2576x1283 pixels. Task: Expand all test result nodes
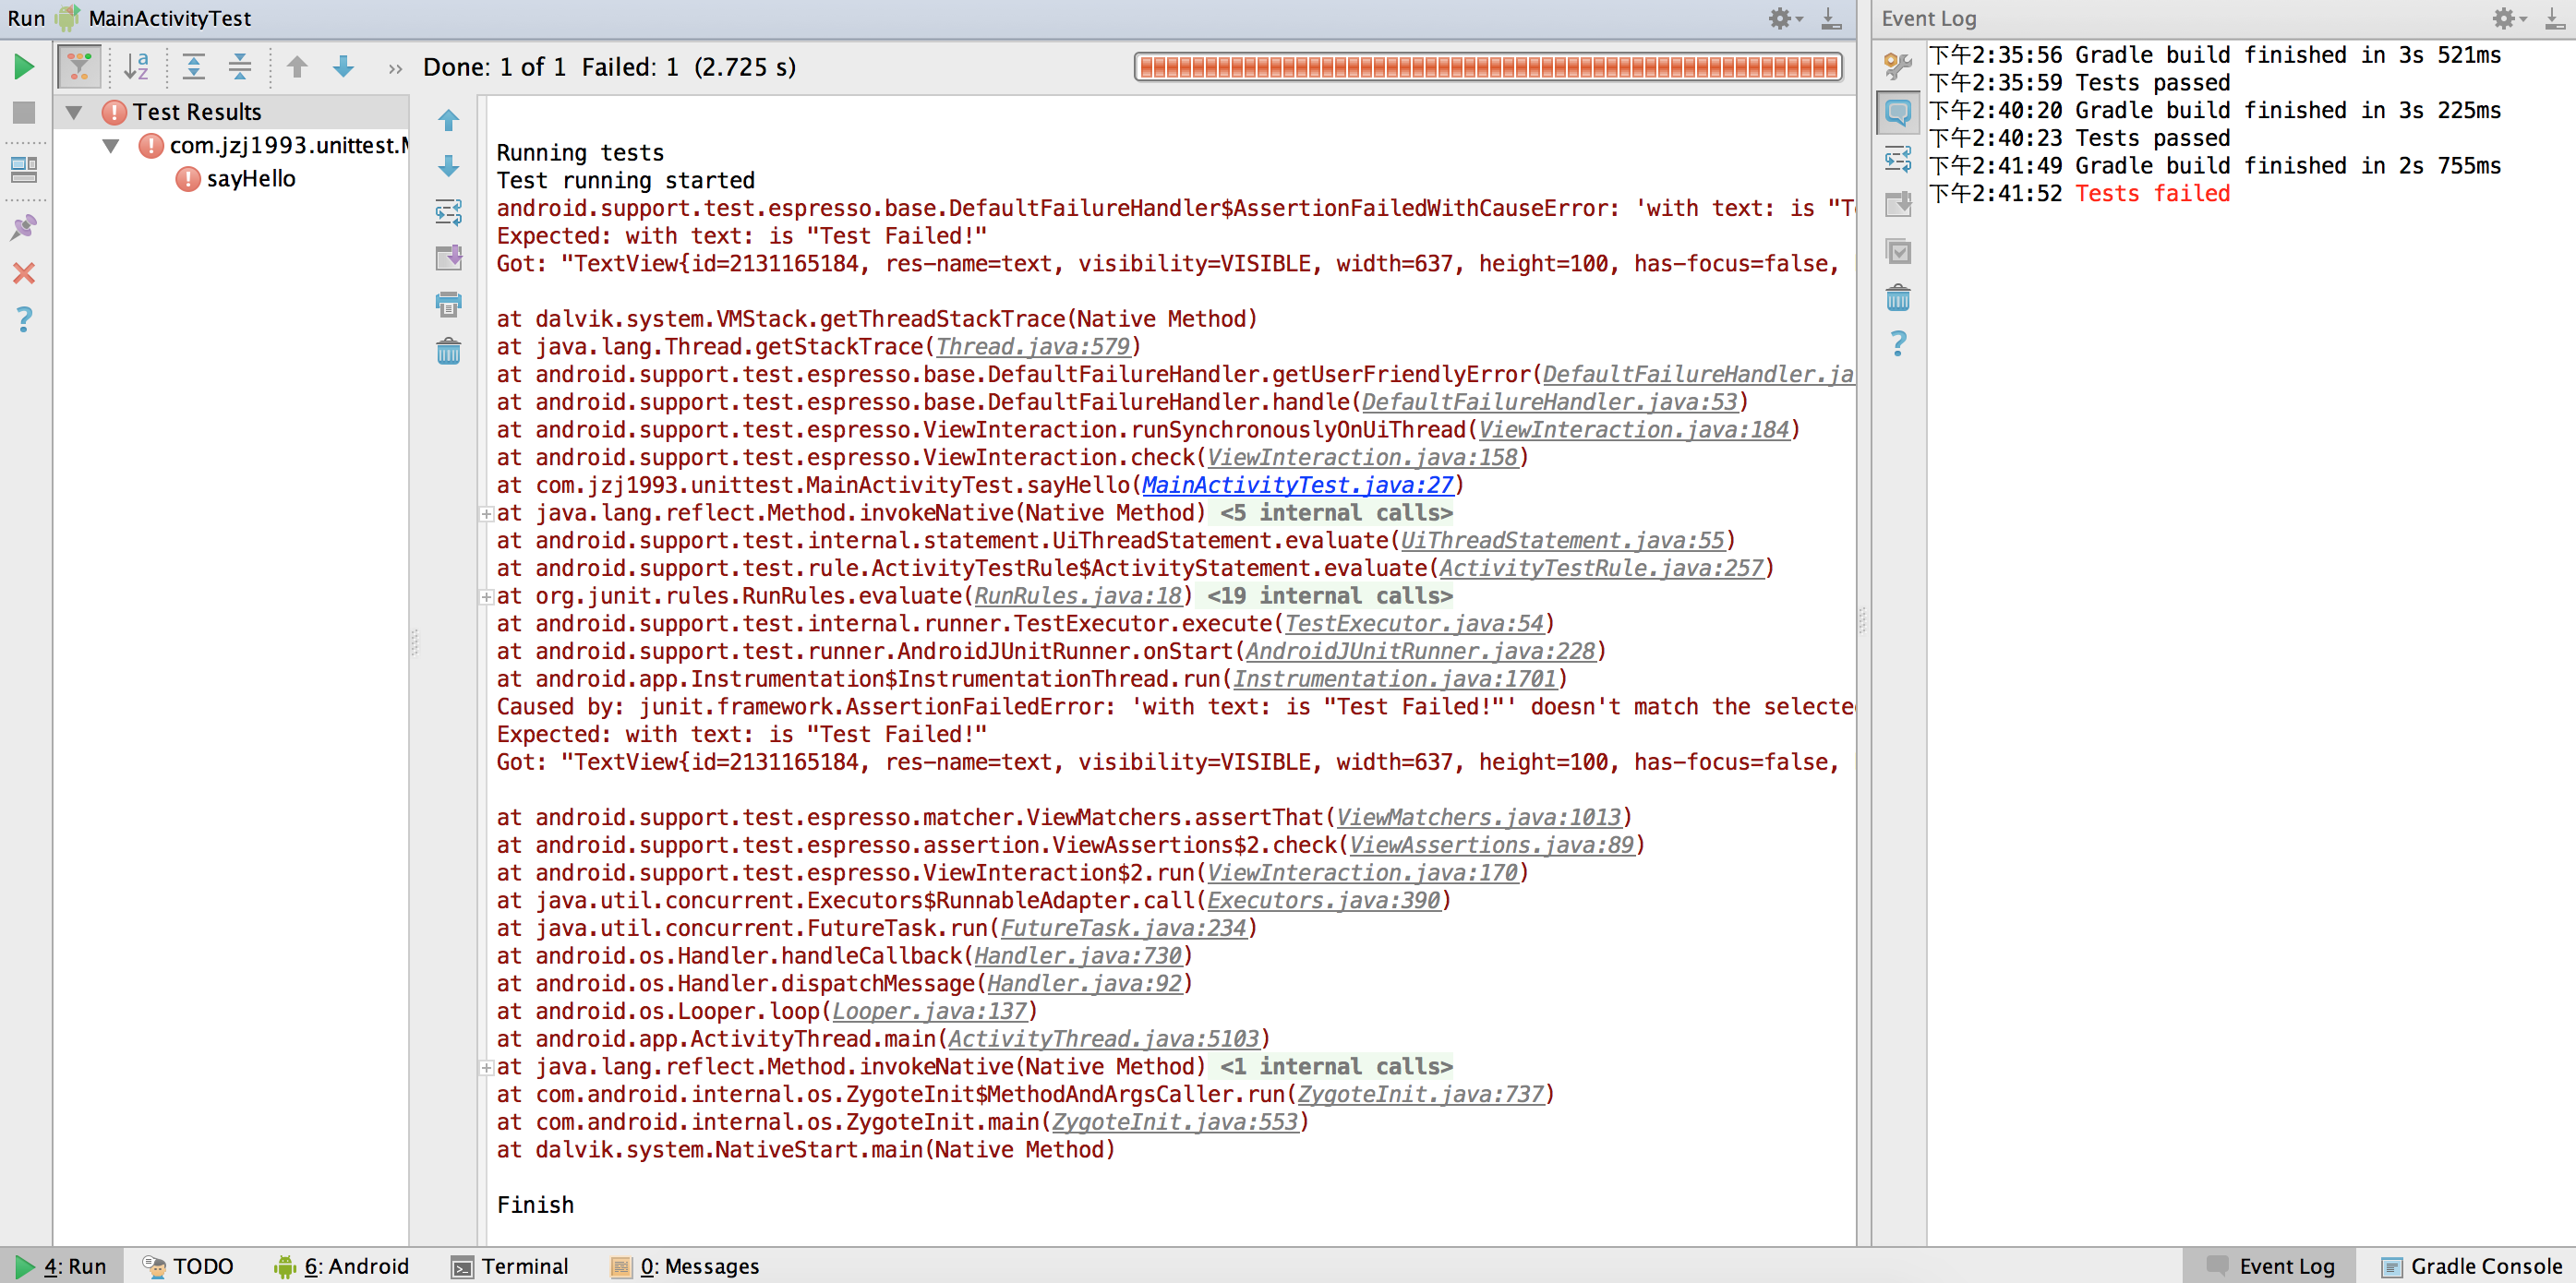click(193, 67)
